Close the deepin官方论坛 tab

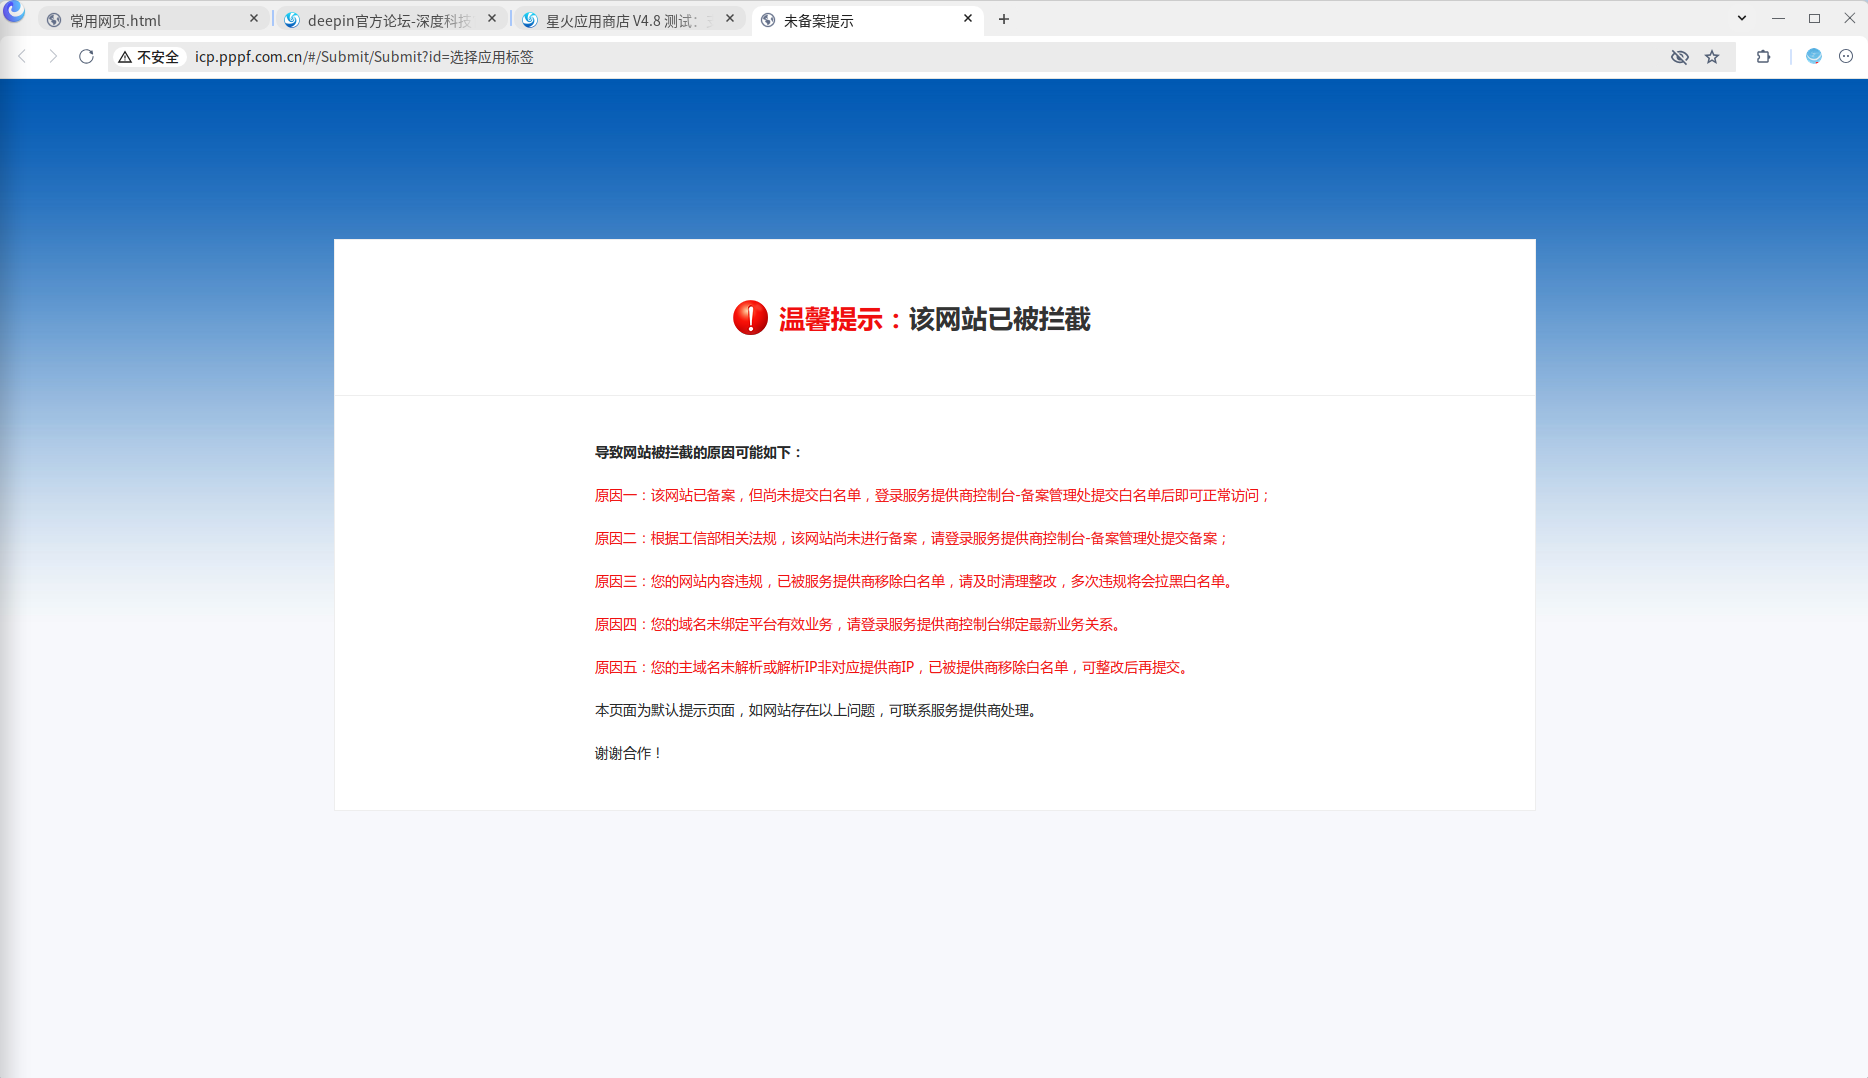coord(492,19)
